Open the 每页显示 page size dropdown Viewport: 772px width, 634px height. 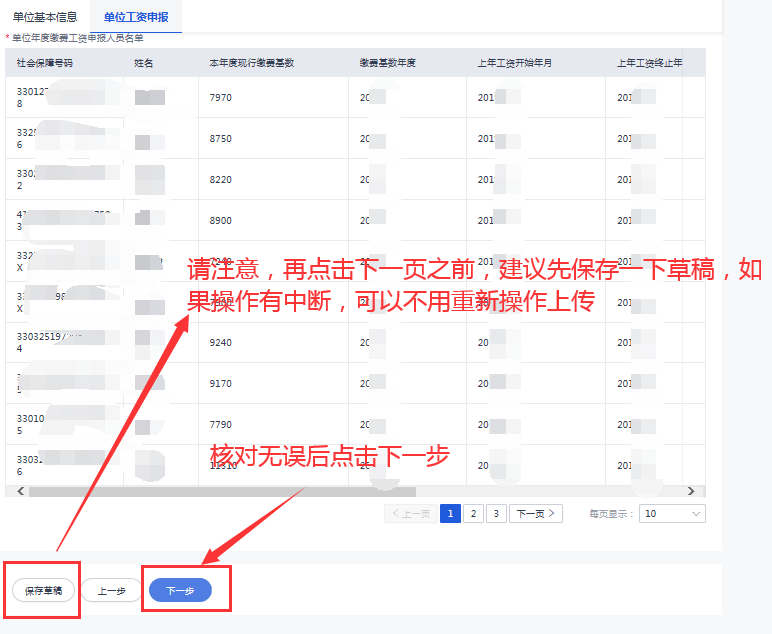click(x=672, y=514)
